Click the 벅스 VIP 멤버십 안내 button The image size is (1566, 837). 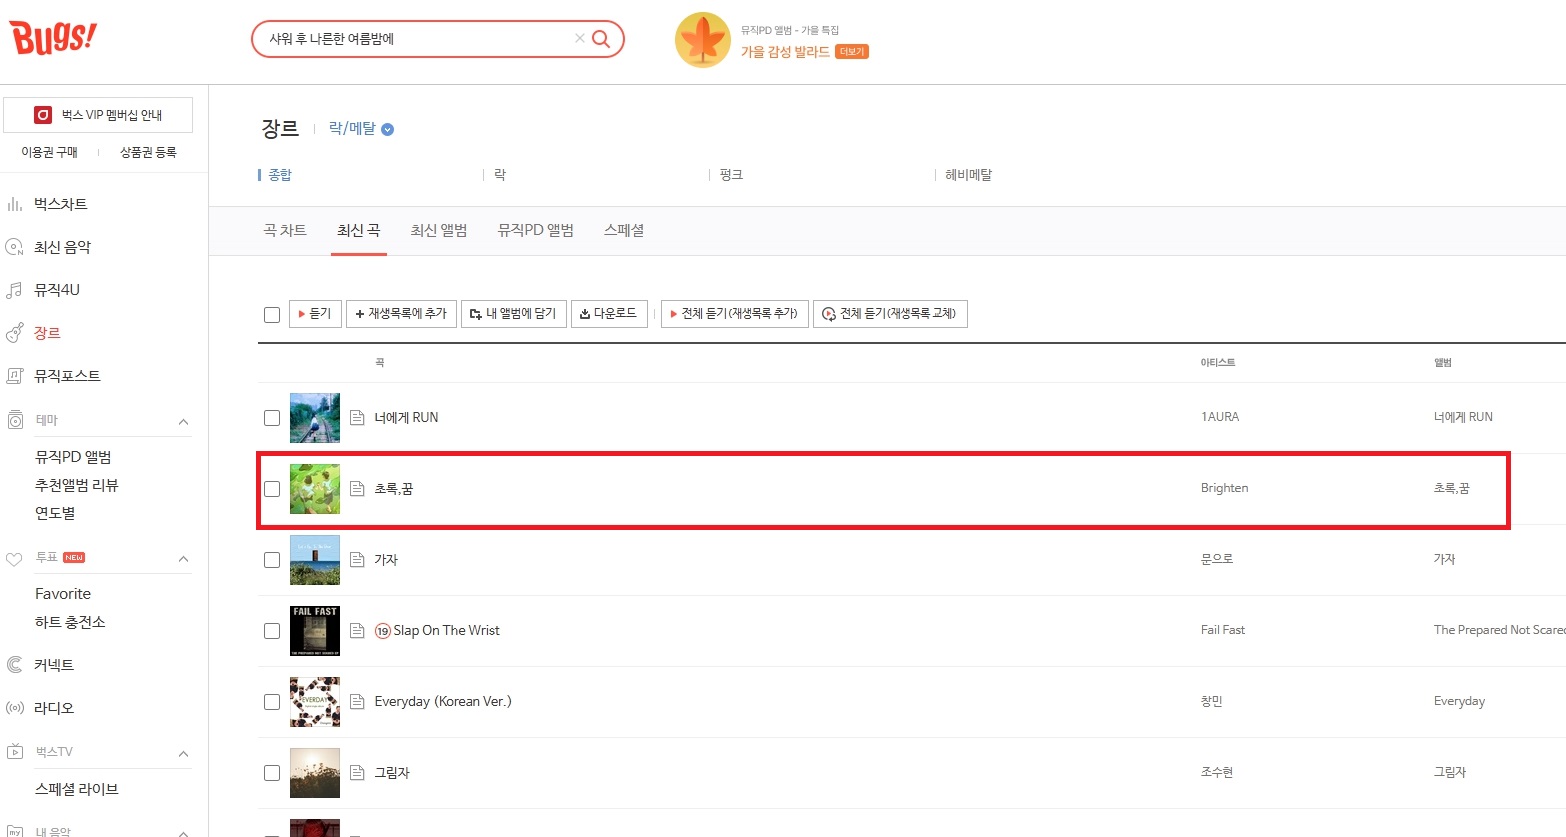(x=98, y=115)
